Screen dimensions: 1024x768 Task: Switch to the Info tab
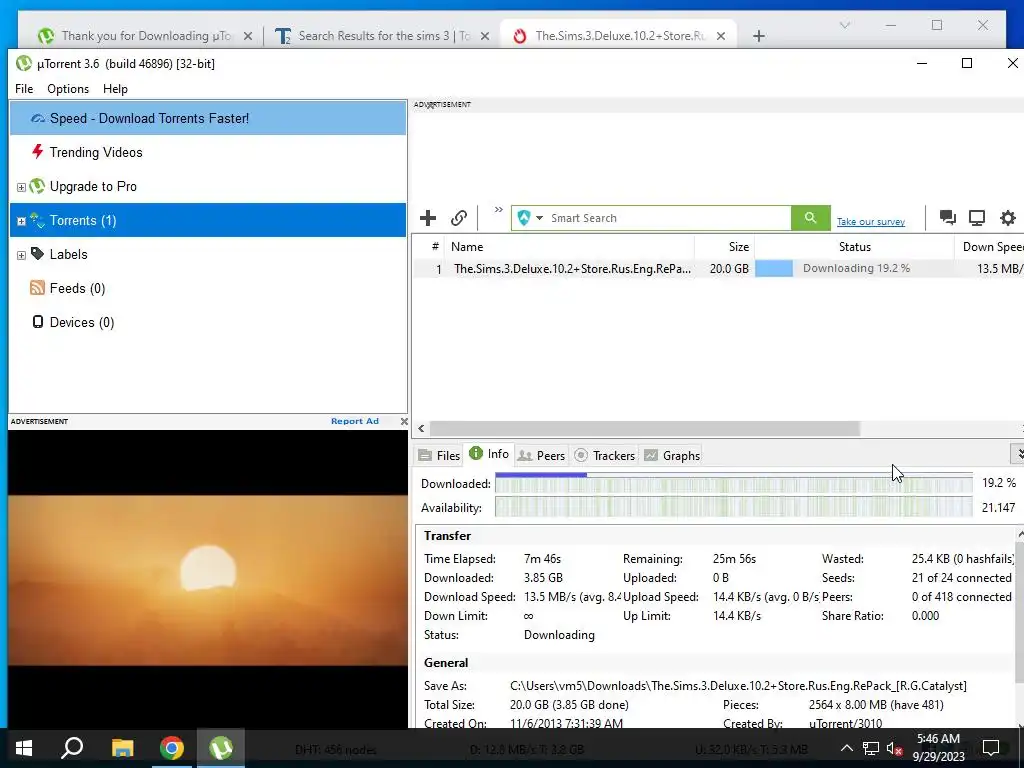coord(489,454)
